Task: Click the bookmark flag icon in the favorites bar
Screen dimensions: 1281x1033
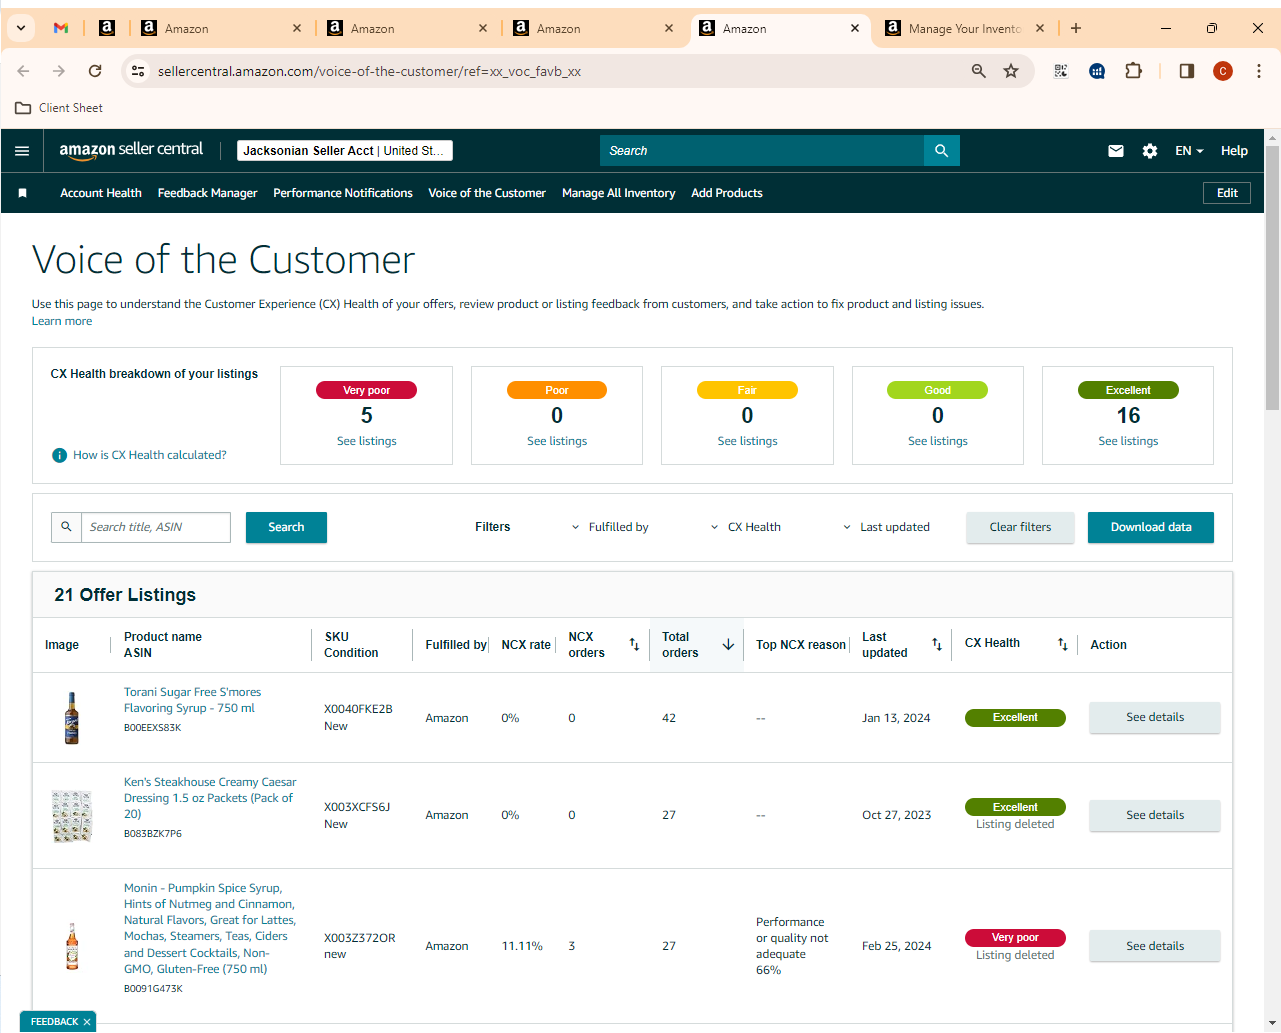Action: coord(23,193)
